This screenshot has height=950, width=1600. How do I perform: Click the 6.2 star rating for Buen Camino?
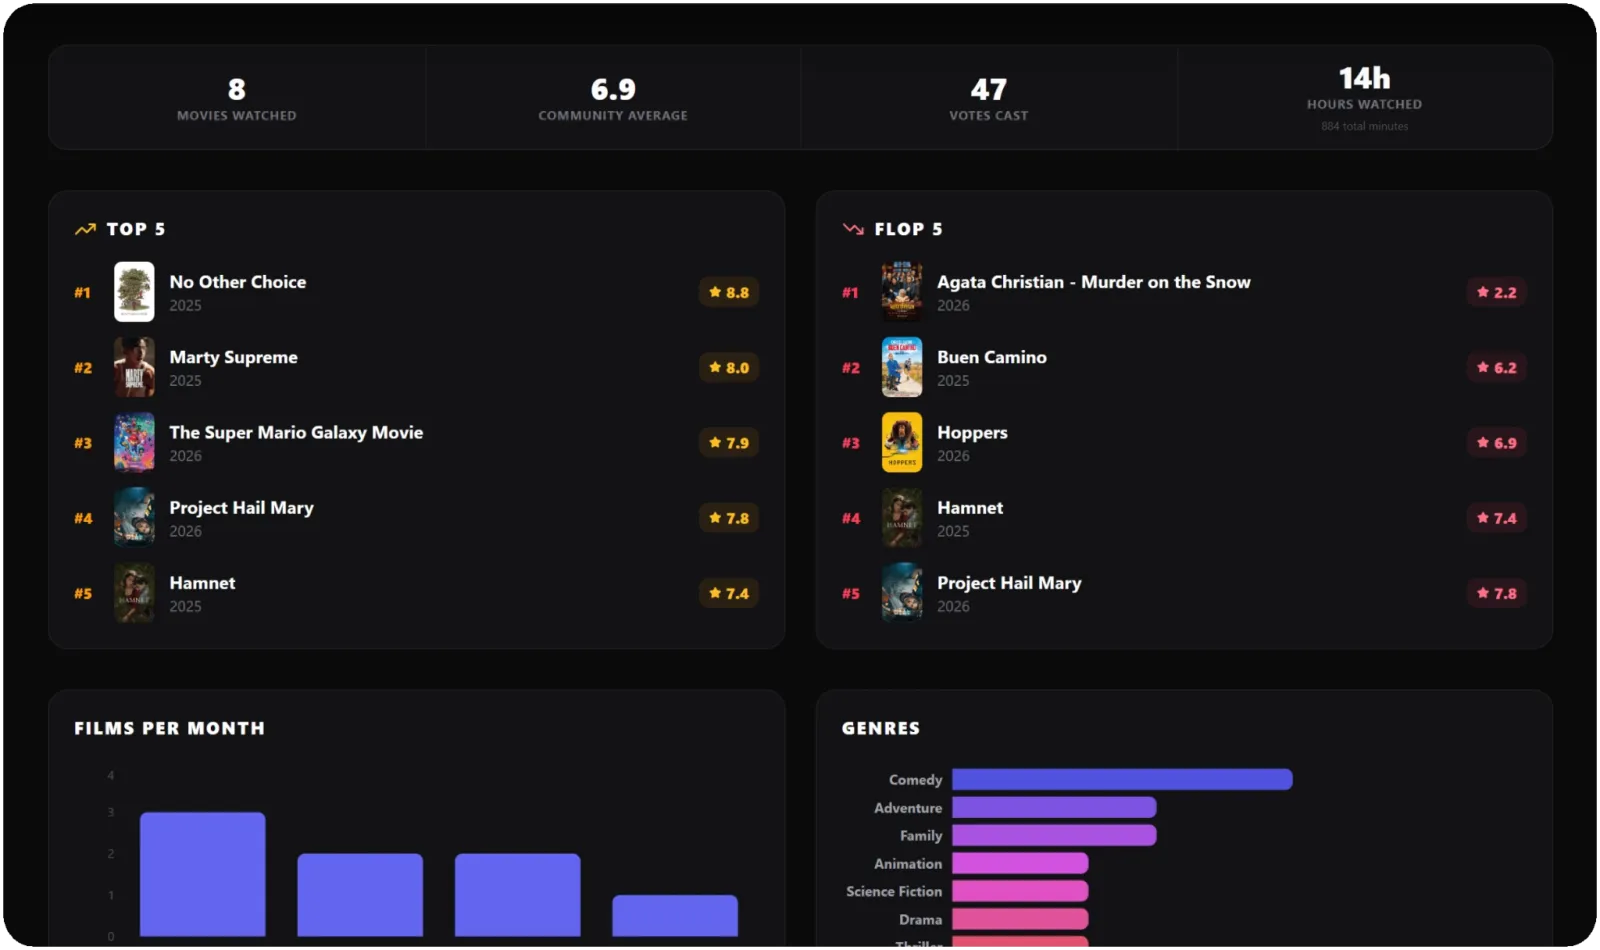(x=1496, y=367)
